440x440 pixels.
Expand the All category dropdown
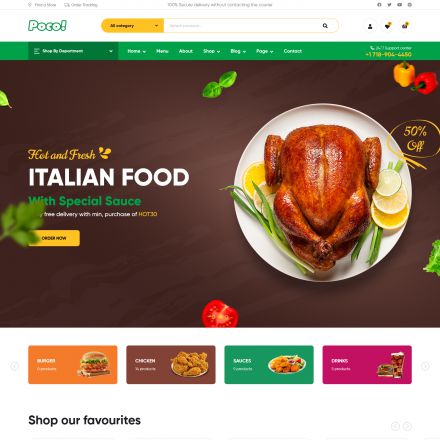pos(132,26)
